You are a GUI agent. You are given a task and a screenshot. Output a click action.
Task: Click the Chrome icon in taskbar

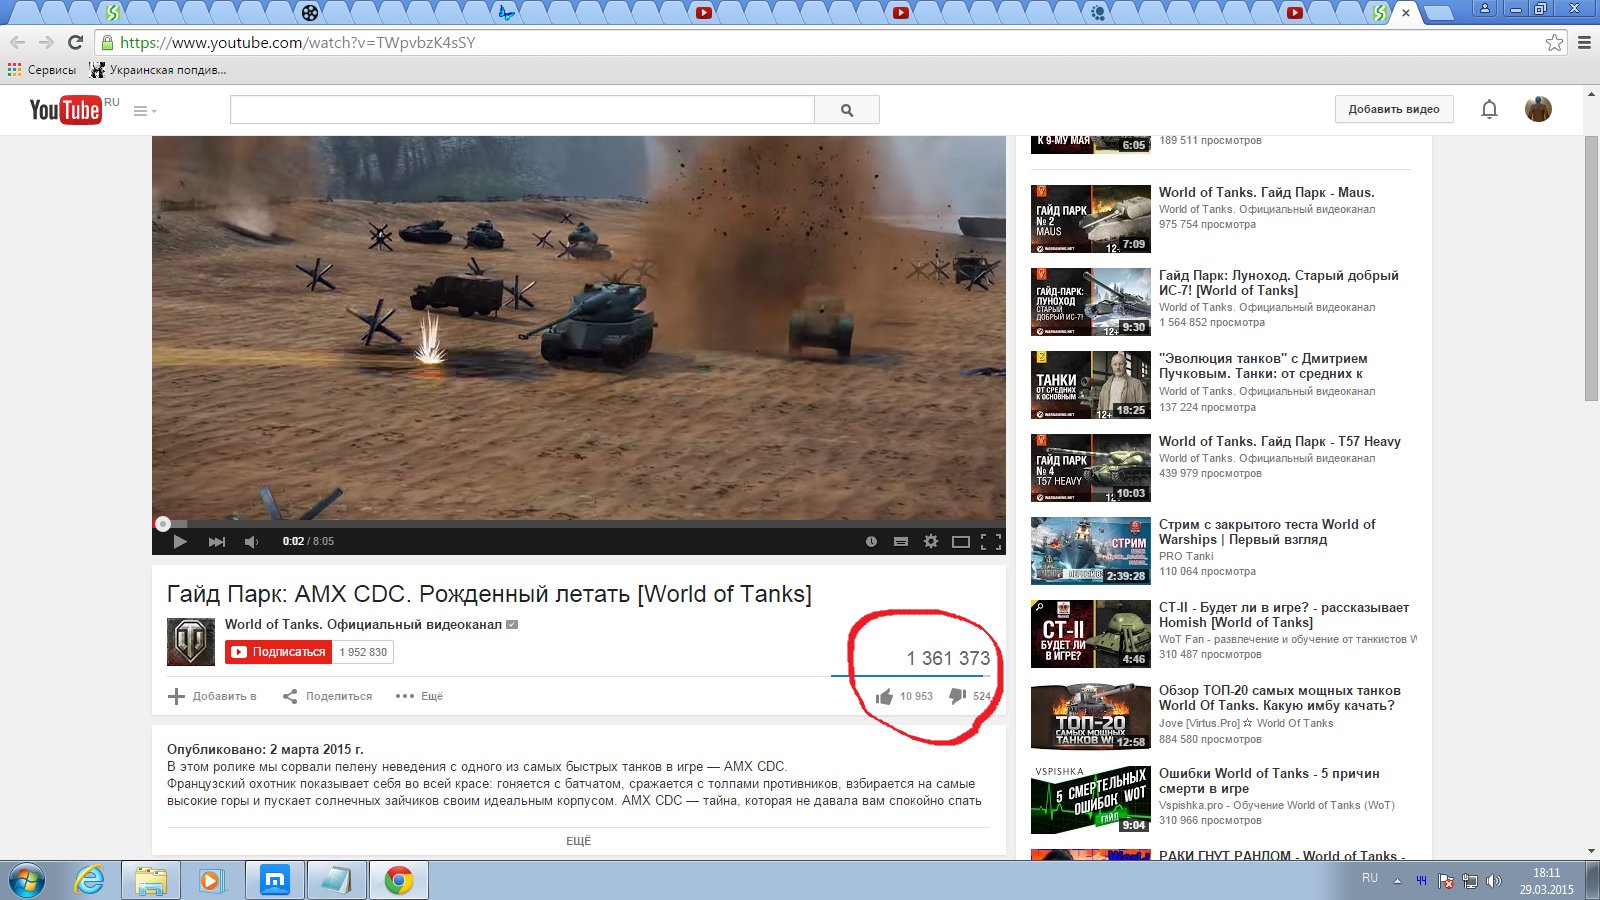398,880
